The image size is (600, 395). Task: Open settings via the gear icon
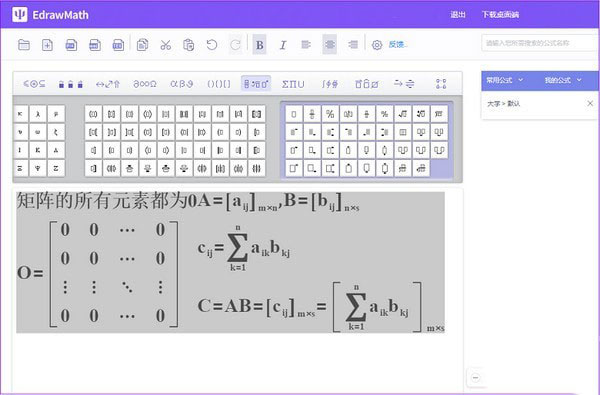377,45
